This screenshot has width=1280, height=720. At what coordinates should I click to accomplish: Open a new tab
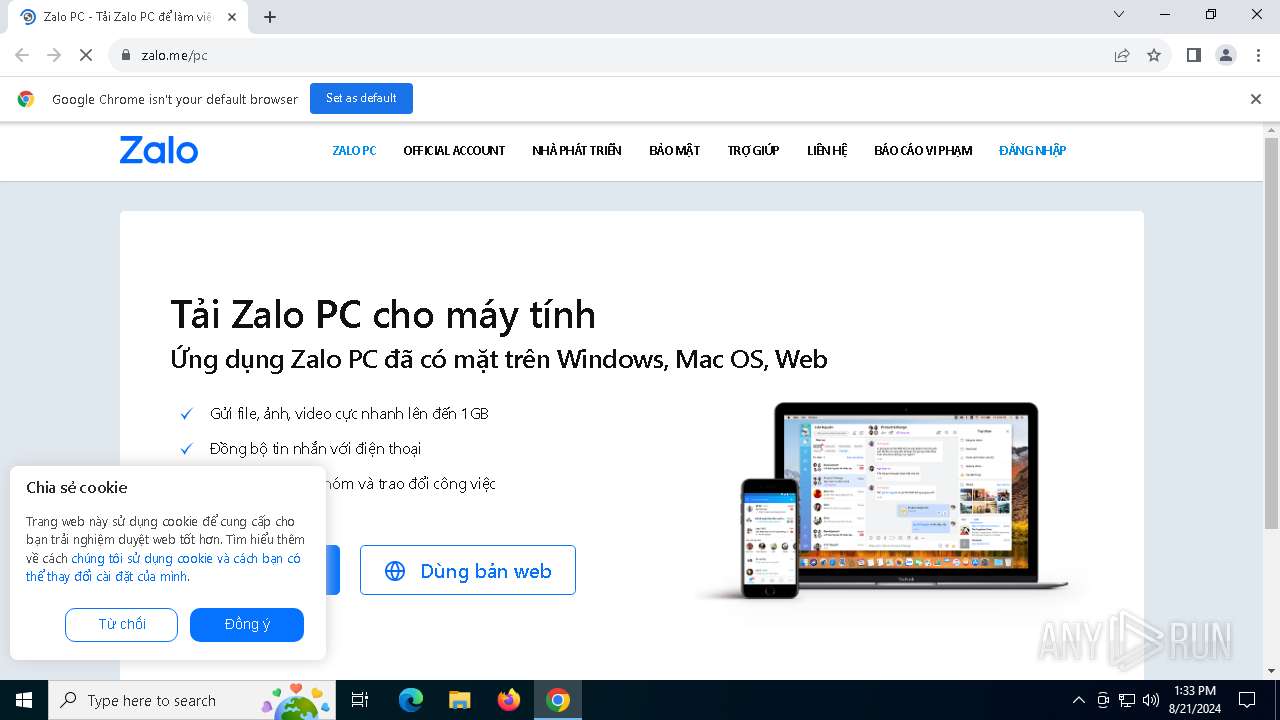pyautogui.click(x=270, y=16)
